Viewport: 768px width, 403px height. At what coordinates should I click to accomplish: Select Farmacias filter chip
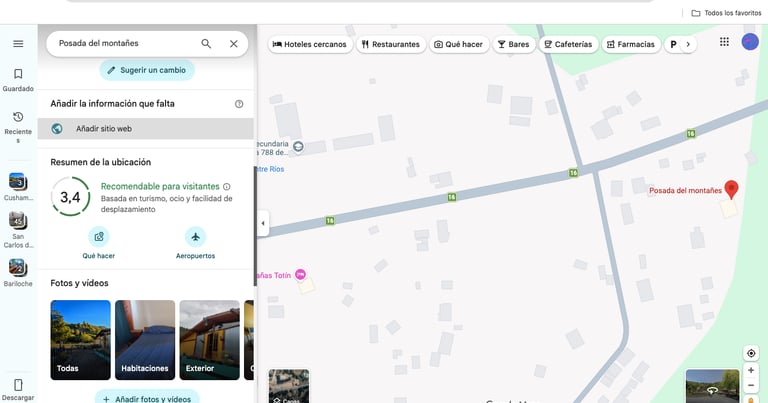[631, 44]
